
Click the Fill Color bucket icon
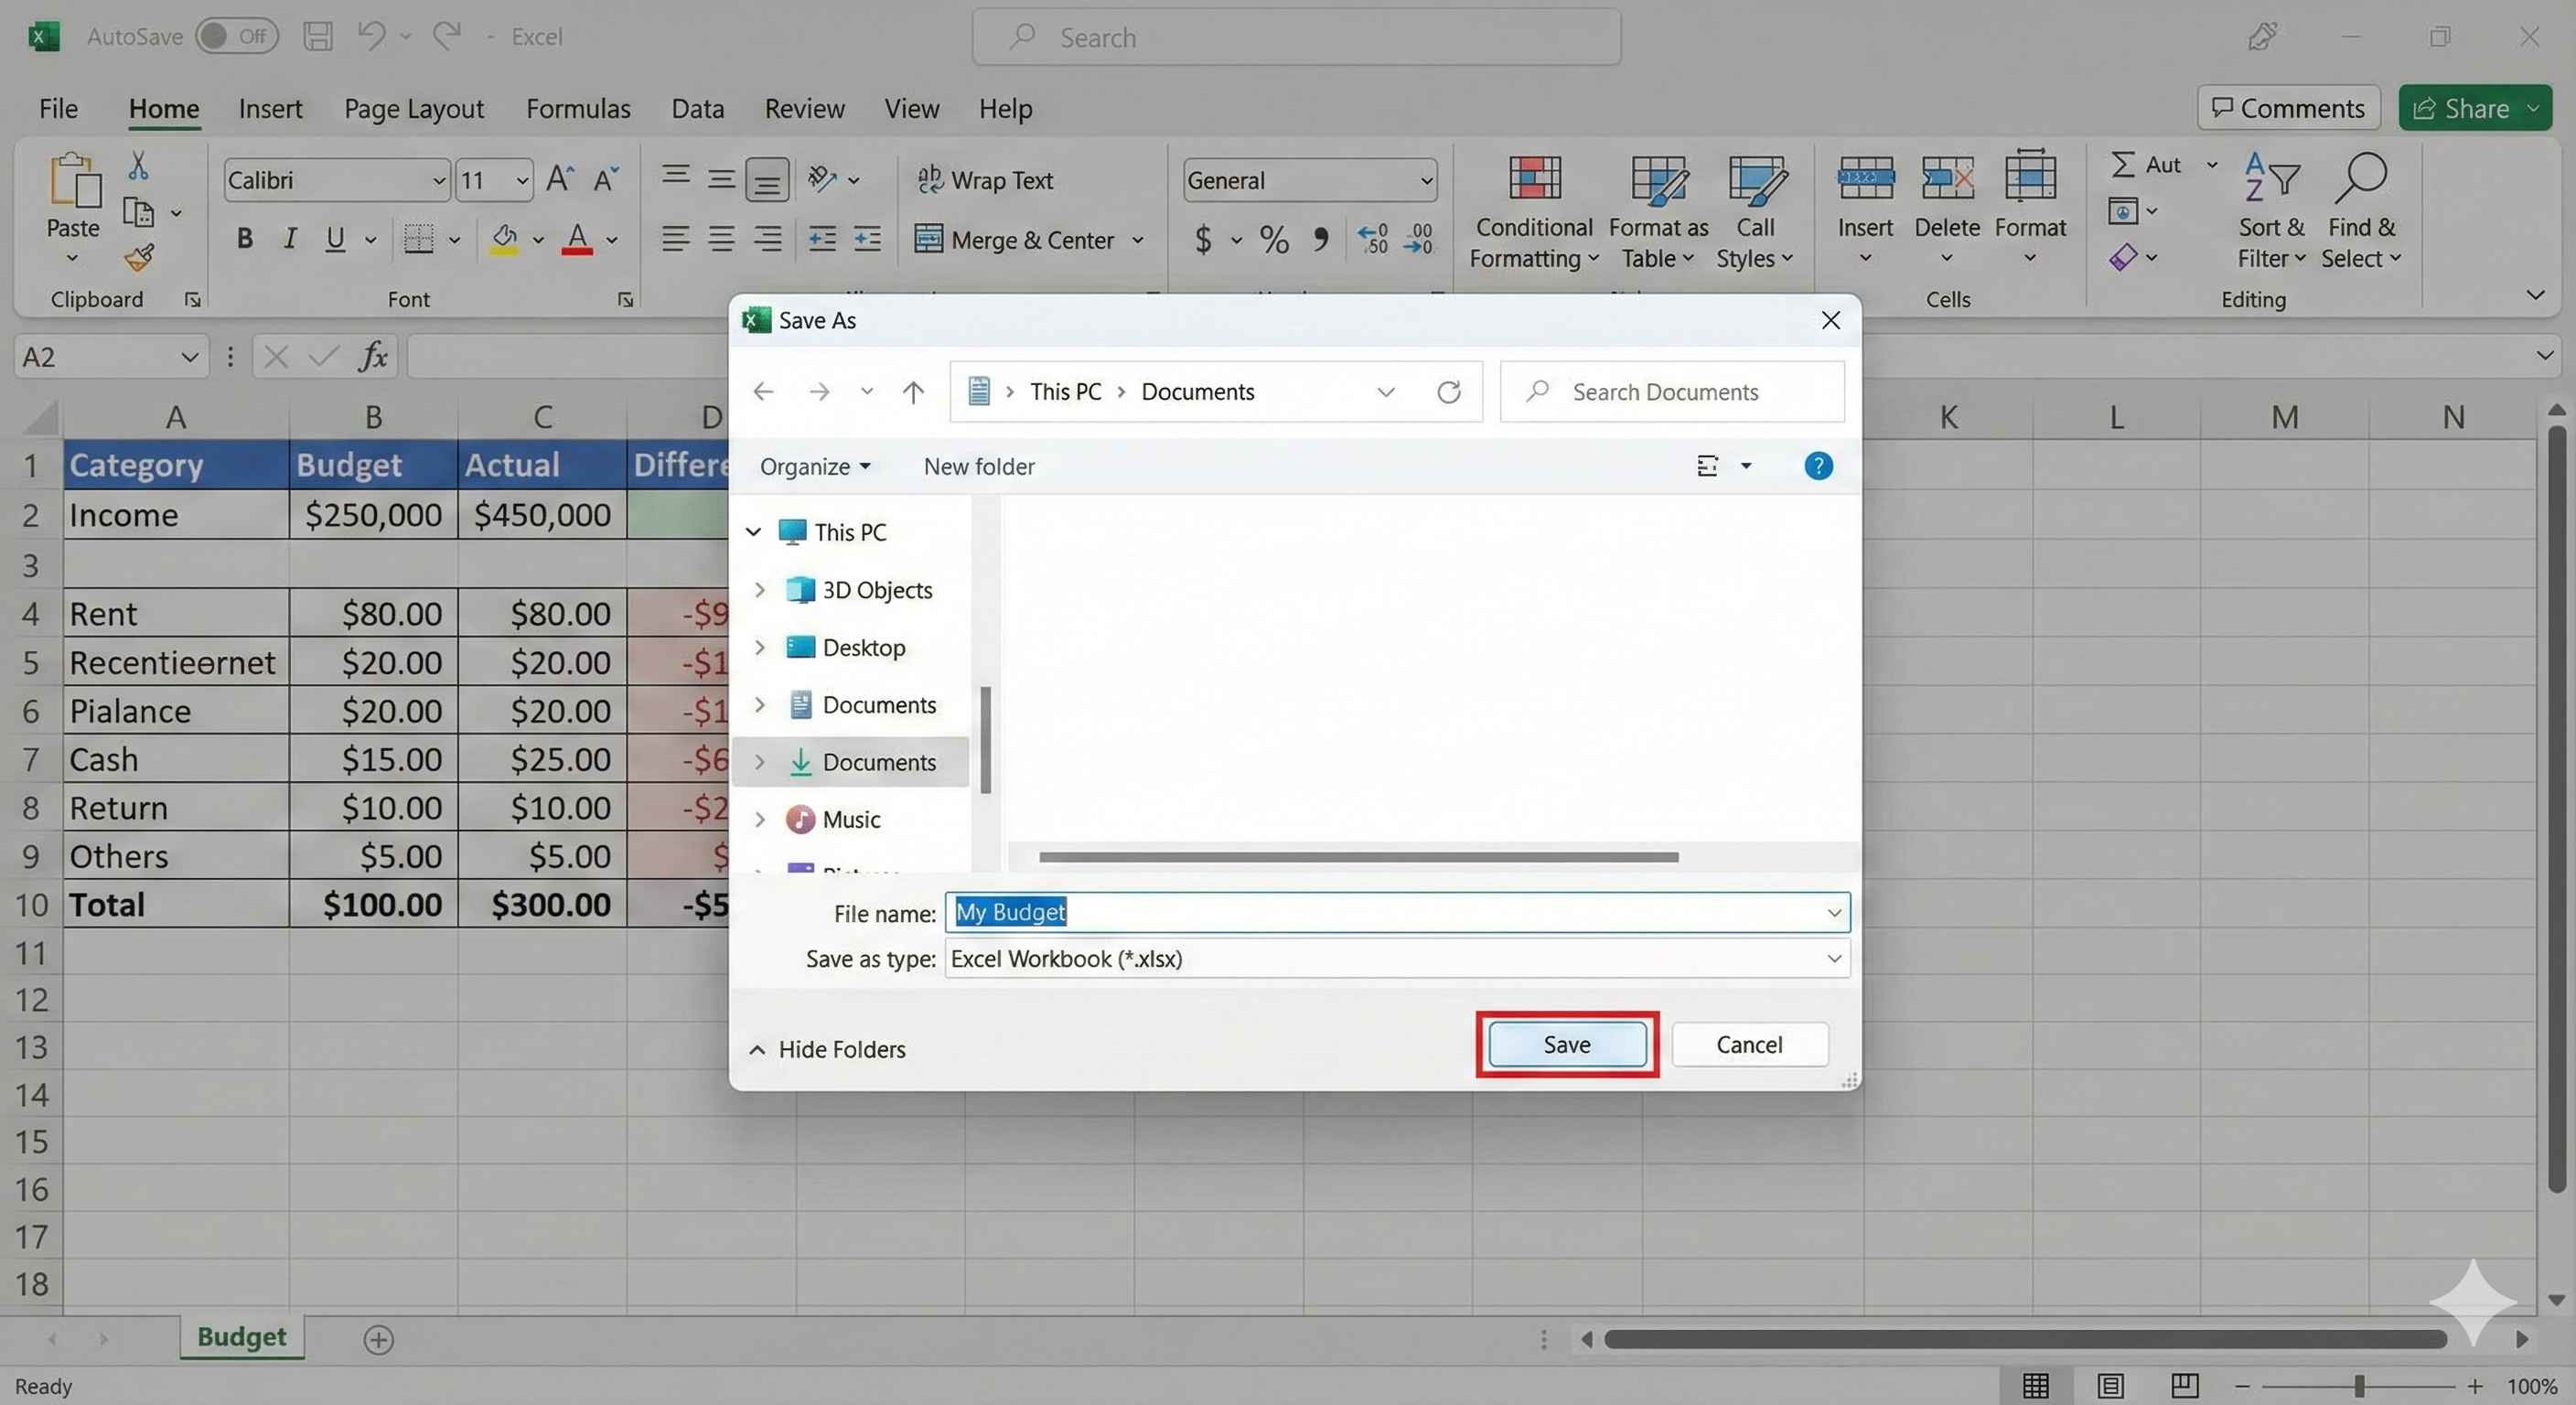pos(505,239)
